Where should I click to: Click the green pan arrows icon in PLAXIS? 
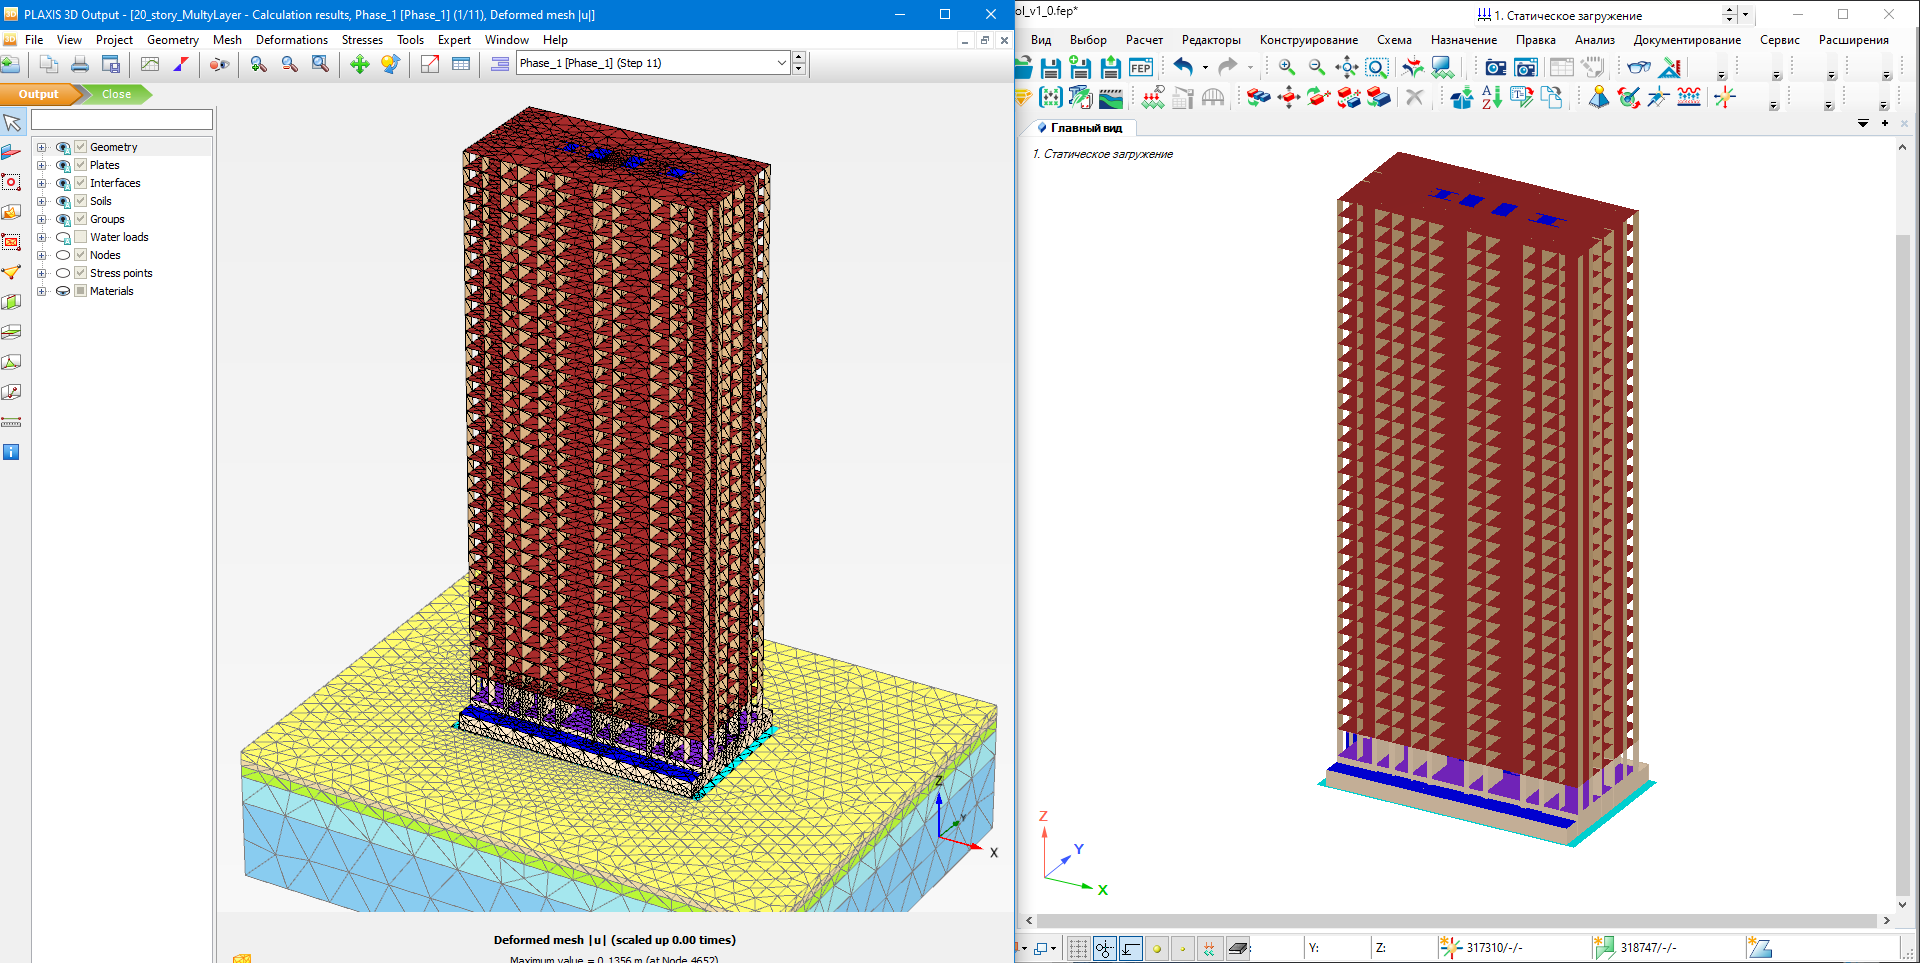pos(360,64)
